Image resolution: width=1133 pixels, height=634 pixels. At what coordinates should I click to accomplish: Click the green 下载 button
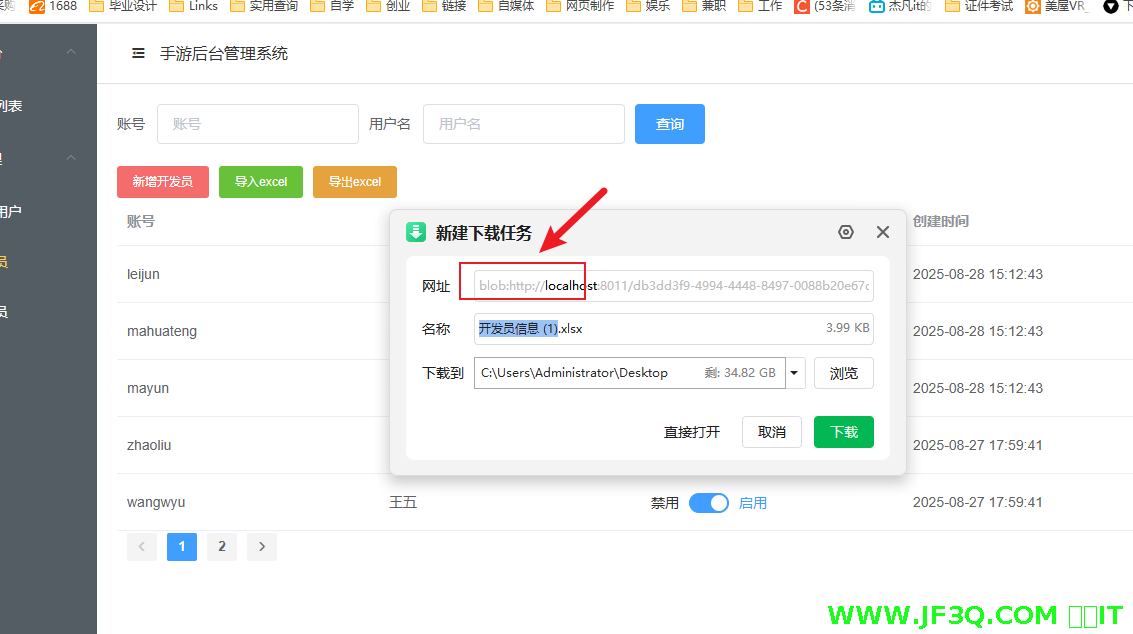[843, 432]
